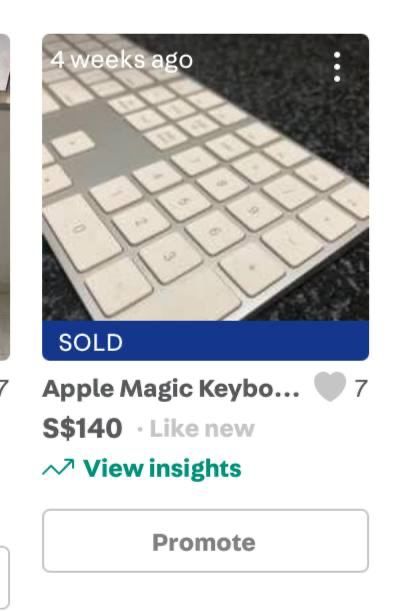Open the three-dot options menu on listing photo

click(x=337, y=67)
